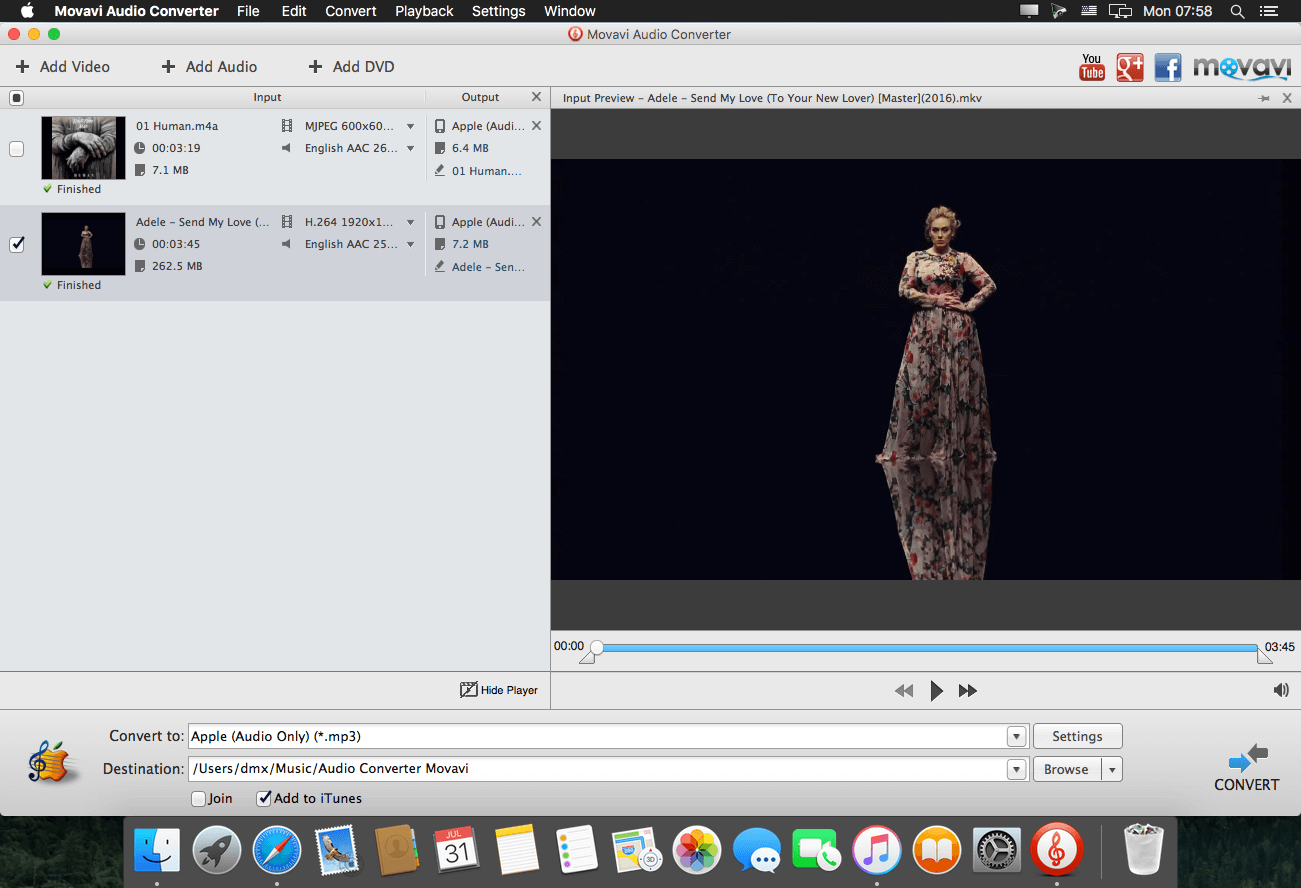Screen dimensions: 1301x888
Task: Toggle the select-all checkbox in header
Action: [16, 98]
